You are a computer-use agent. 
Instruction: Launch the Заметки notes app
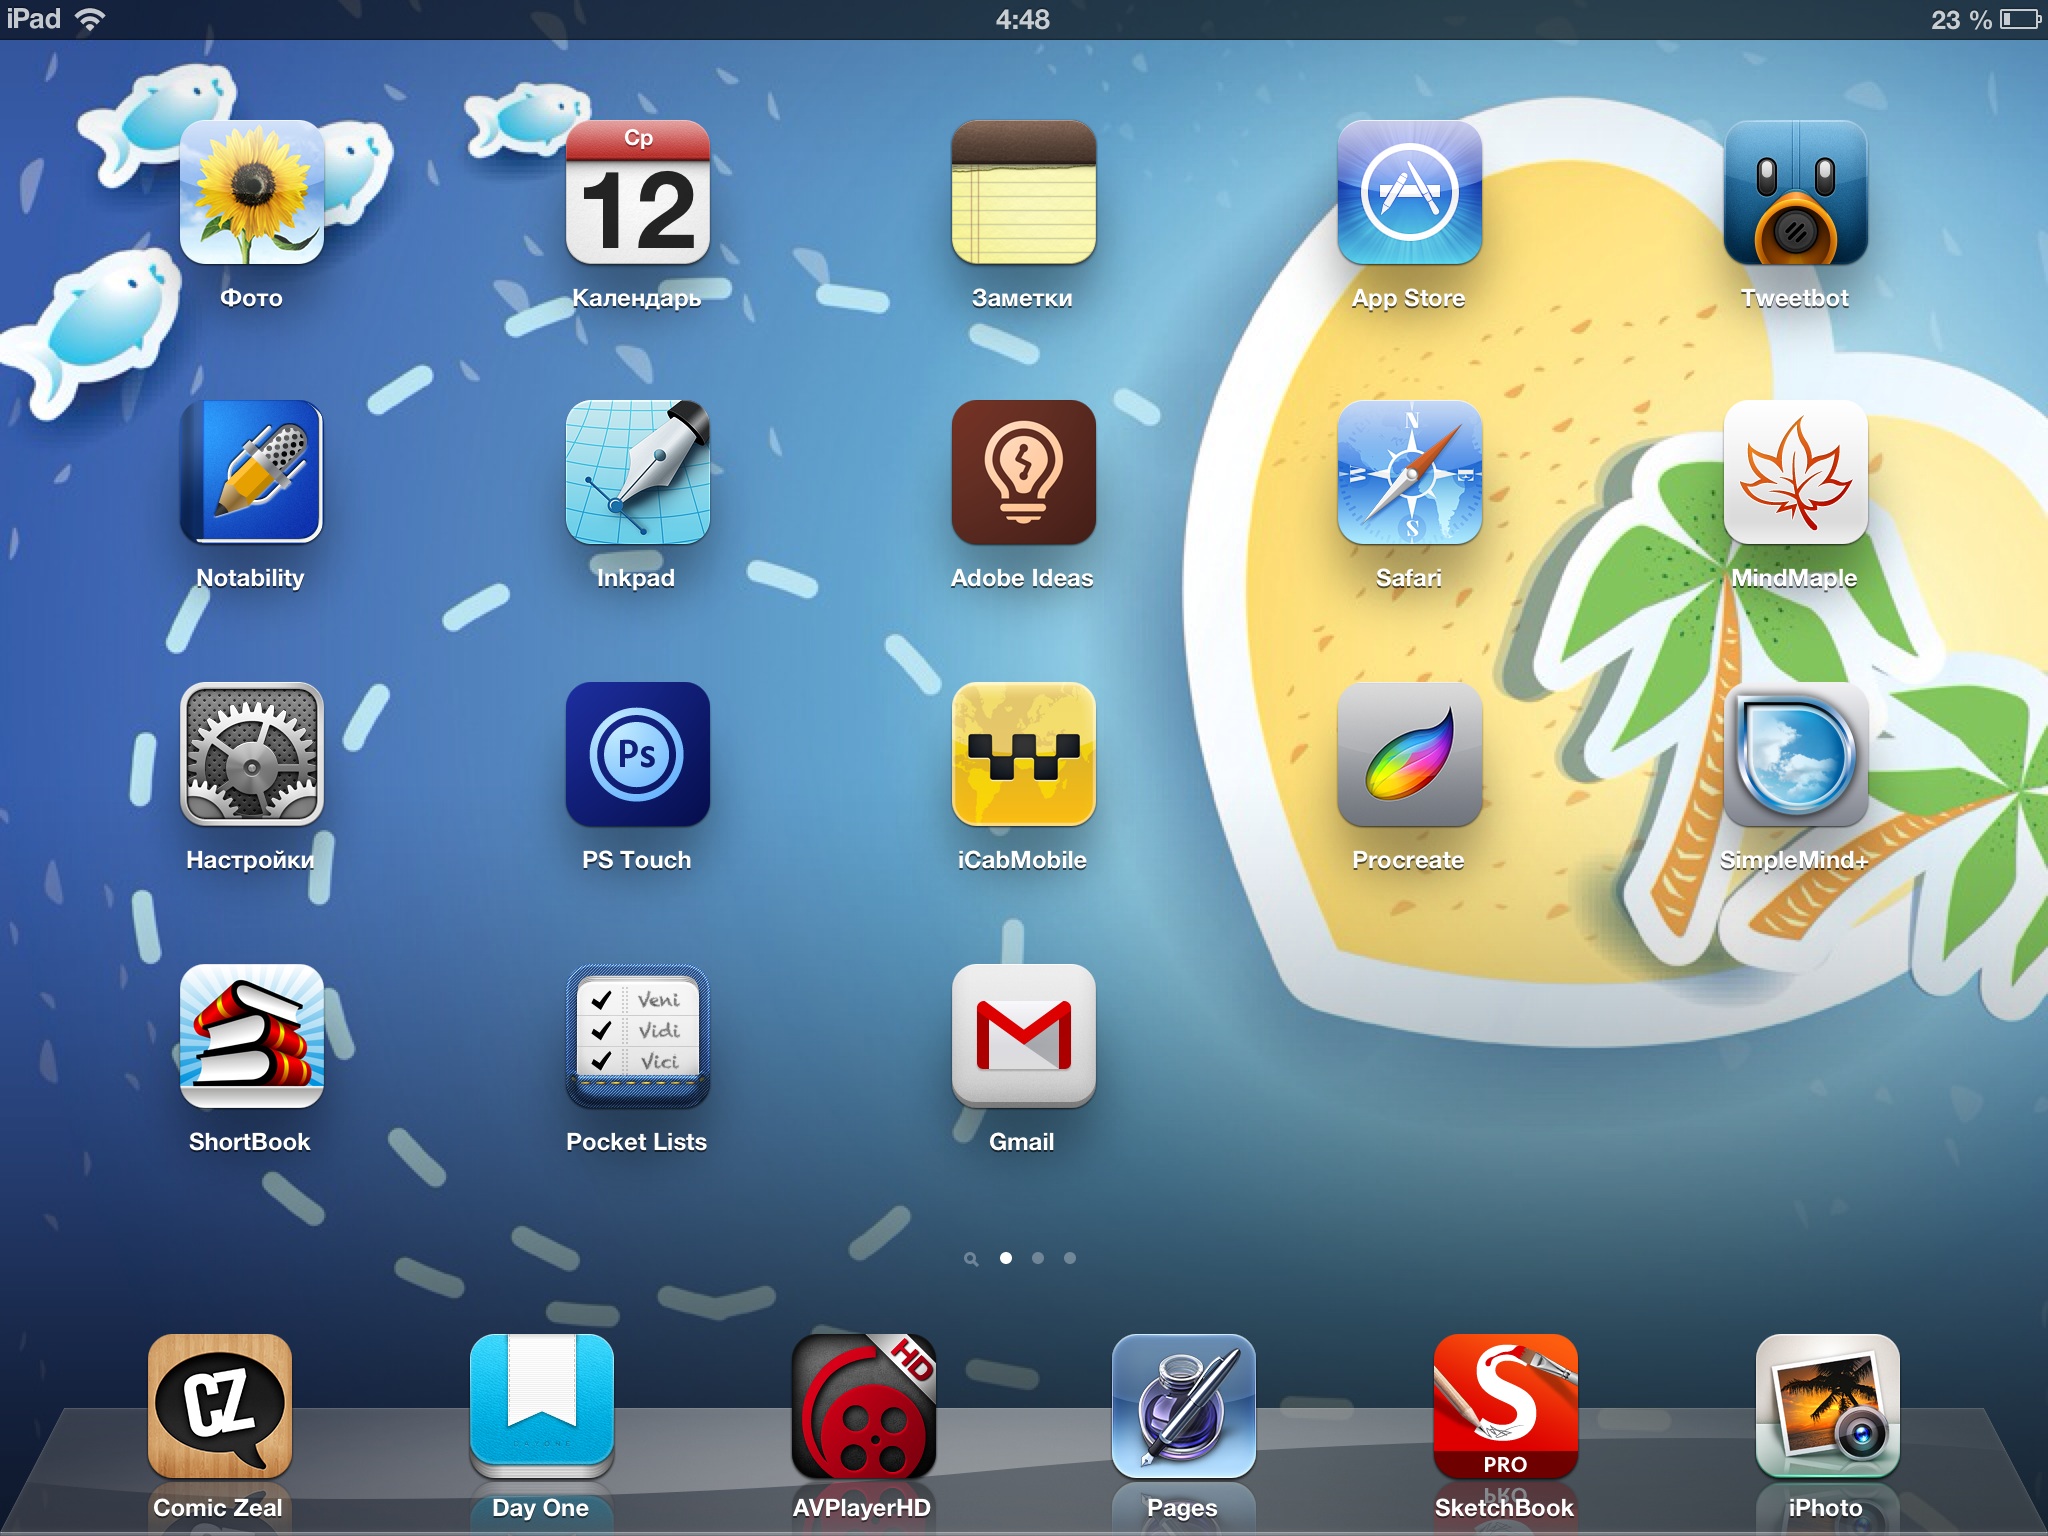coord(1024,192)
